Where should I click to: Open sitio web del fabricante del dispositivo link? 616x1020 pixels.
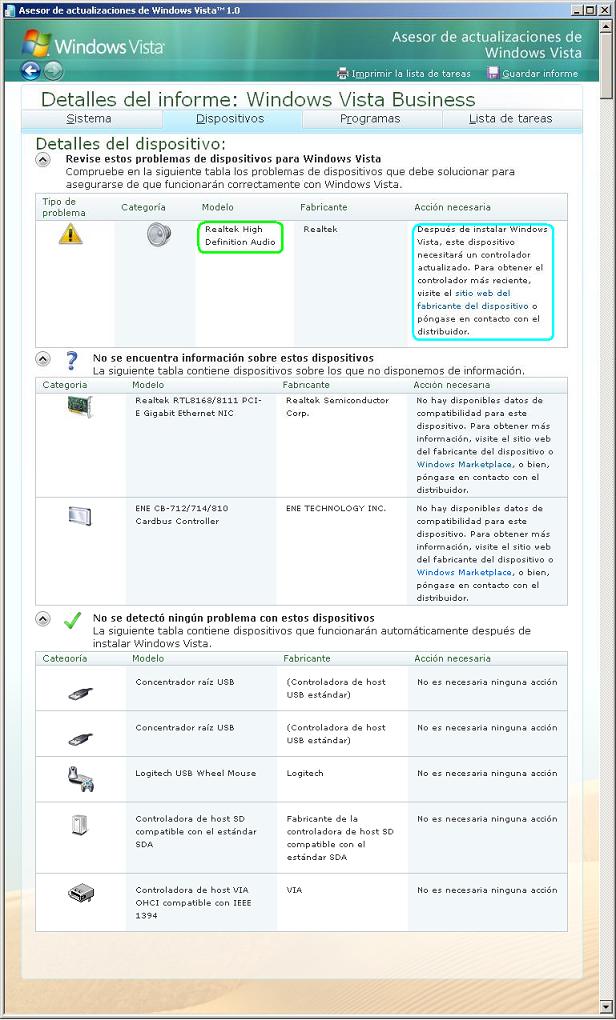coord(473,299)
